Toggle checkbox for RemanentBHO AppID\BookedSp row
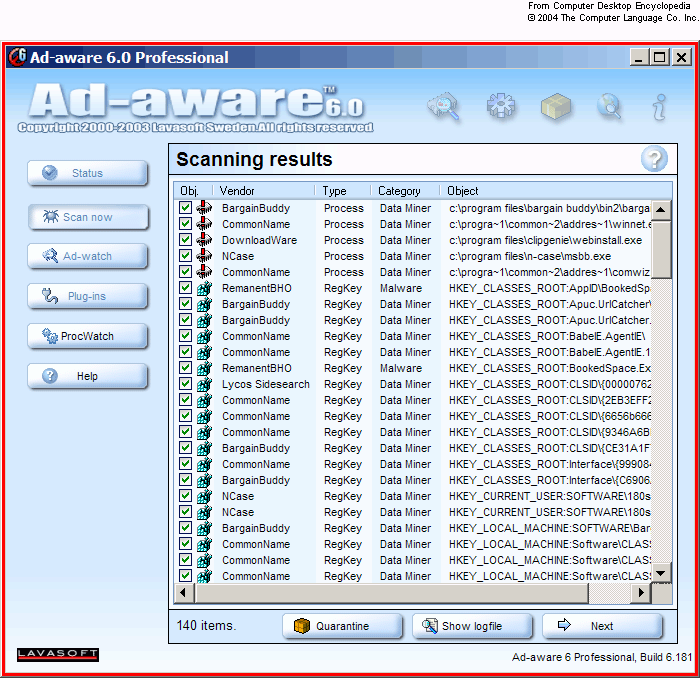This screenshot has width=700, height=678. [x=185, y=288]
